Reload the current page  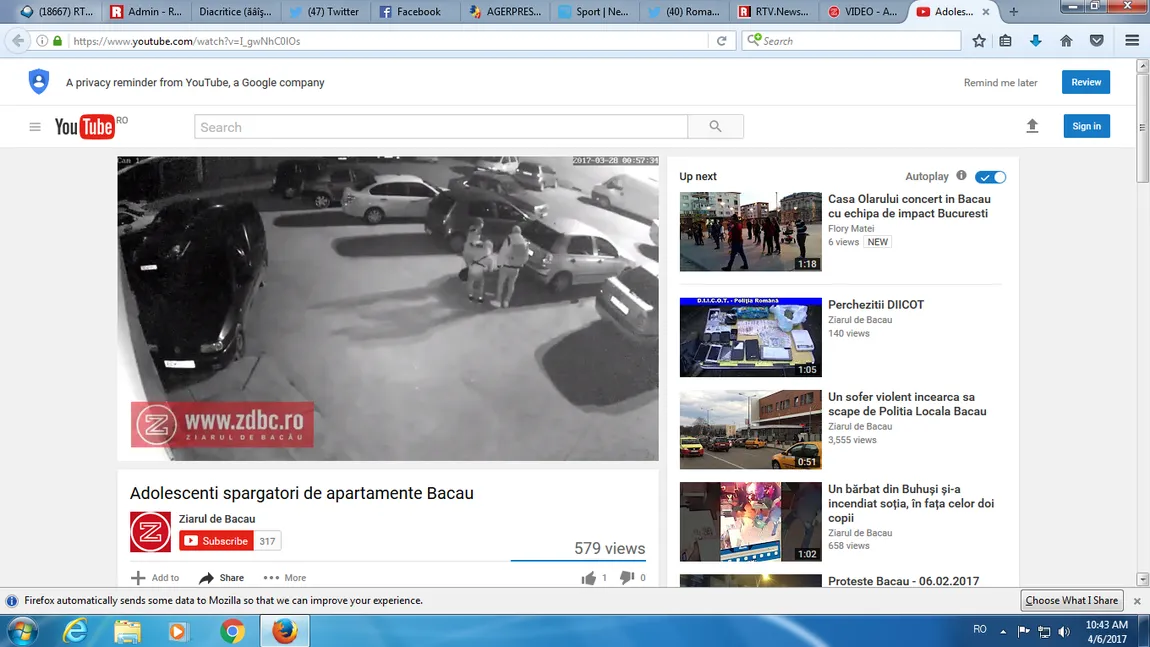[722, 41]
